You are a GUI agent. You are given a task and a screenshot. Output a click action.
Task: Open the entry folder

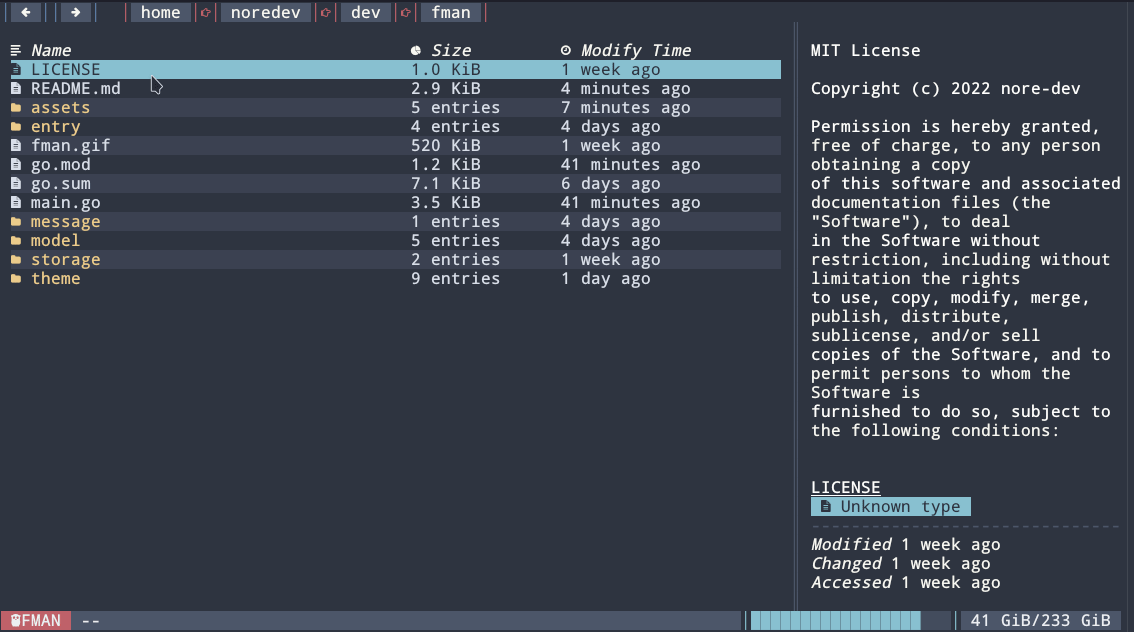pyautogui.click(x=55, y=127)
